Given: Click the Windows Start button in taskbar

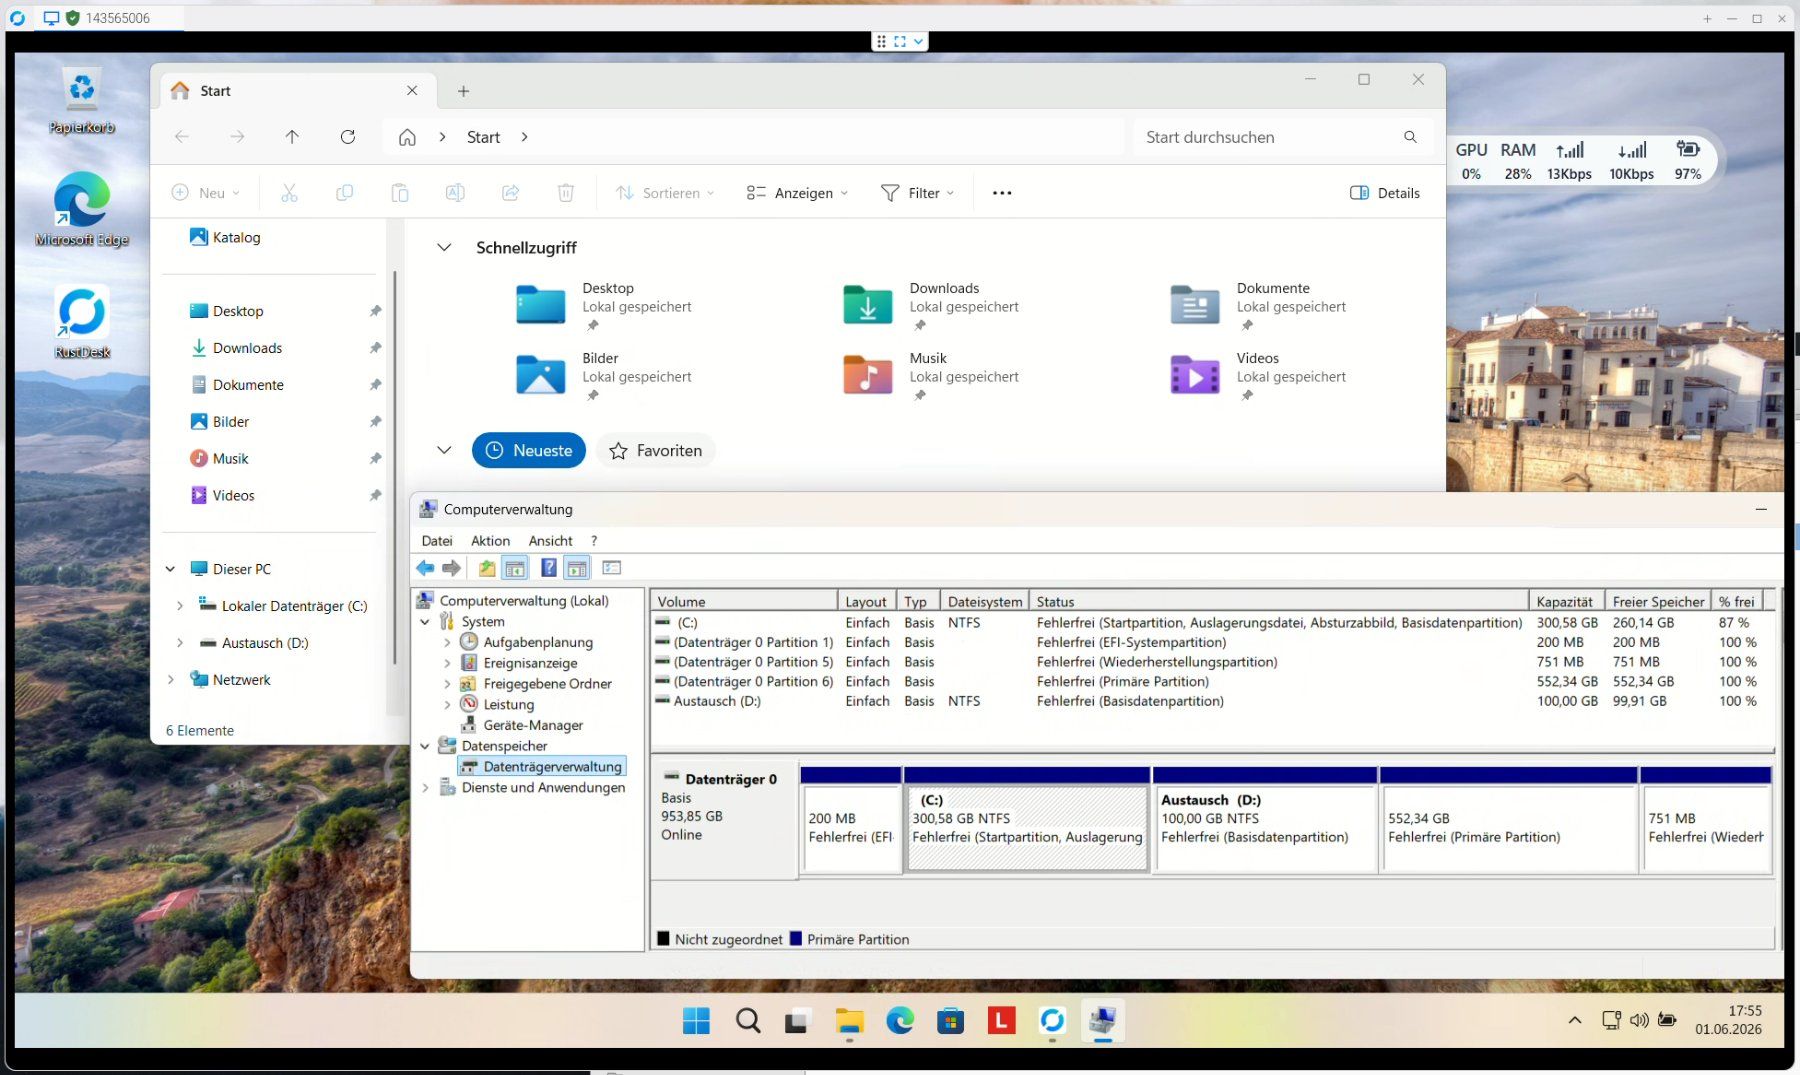Looking at the screenshot, I should [x=696, y=1021].
